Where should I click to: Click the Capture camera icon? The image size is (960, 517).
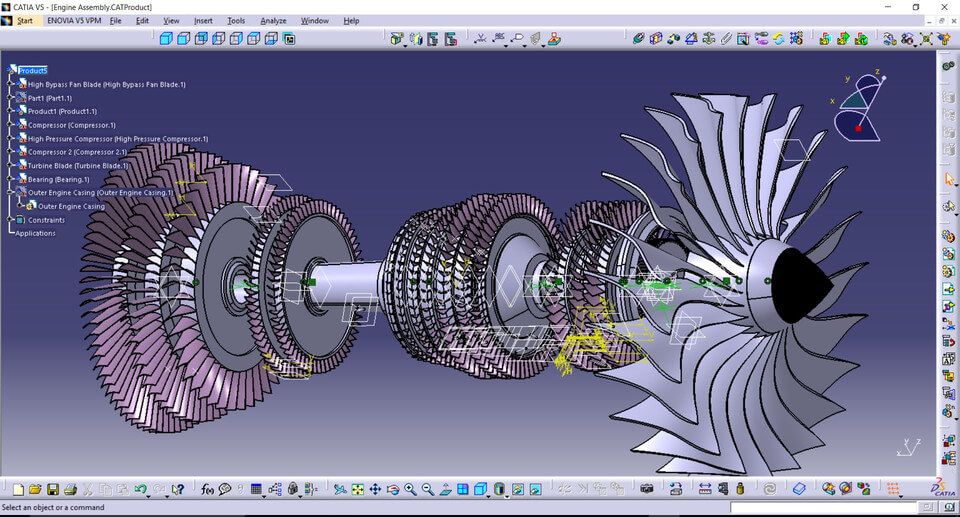[647, 488]
